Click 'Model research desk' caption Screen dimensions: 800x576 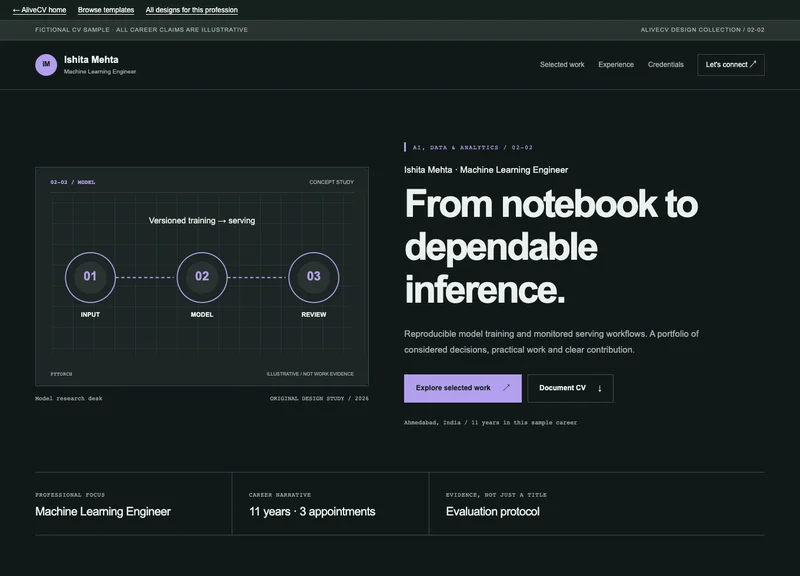(x=69, y=398)
